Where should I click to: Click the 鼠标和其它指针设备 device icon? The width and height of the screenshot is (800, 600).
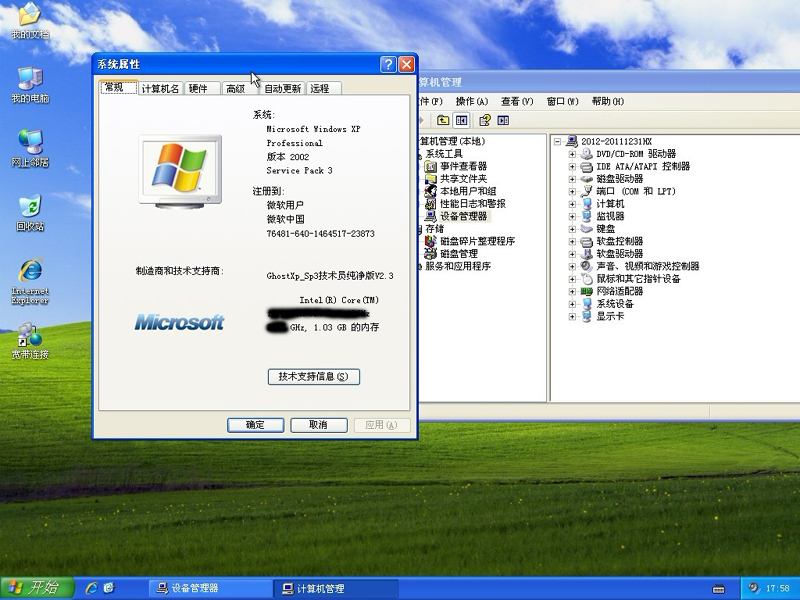point(587,279)
